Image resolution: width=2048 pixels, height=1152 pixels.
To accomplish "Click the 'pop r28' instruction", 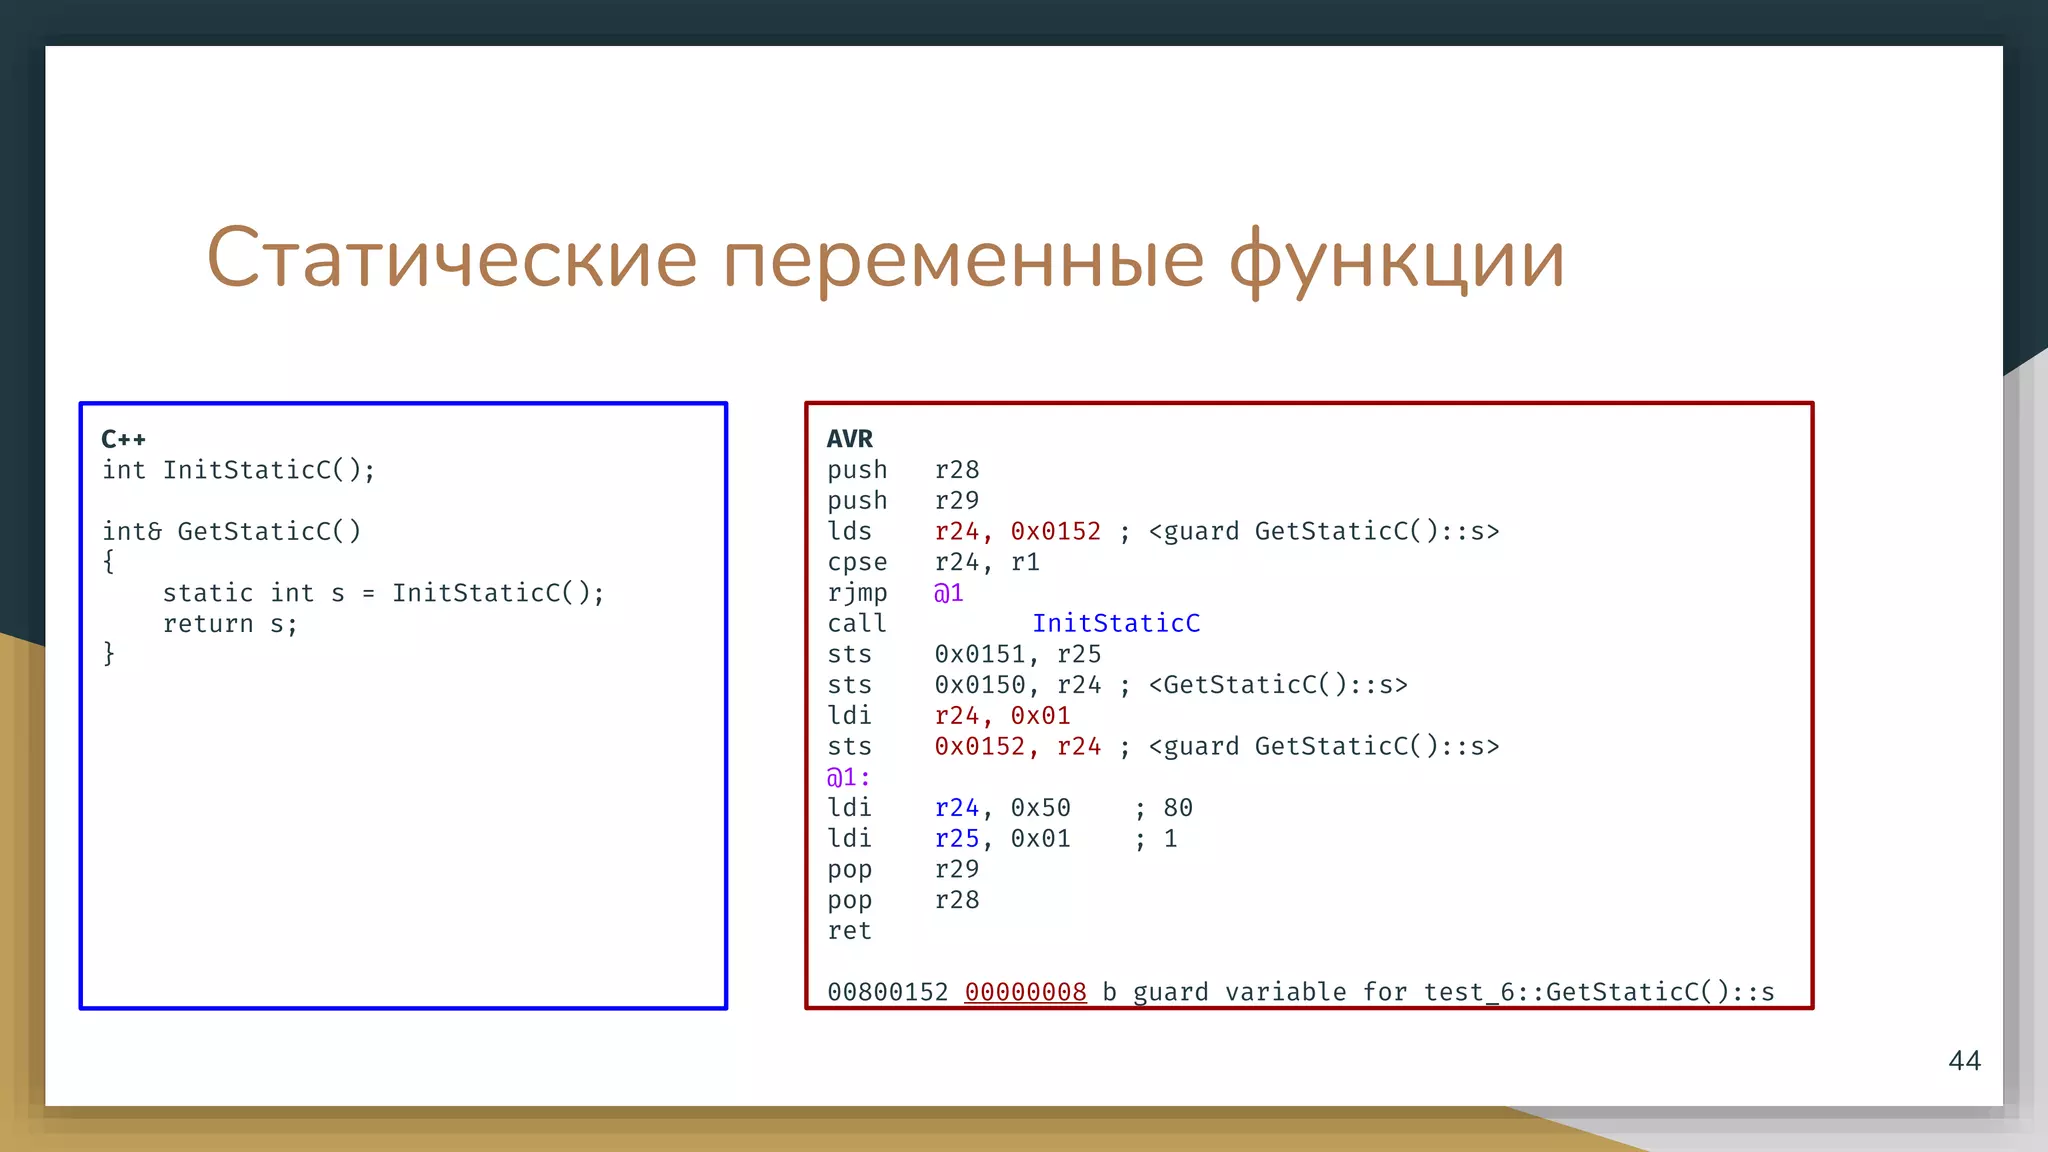I will tap(903, 901).
